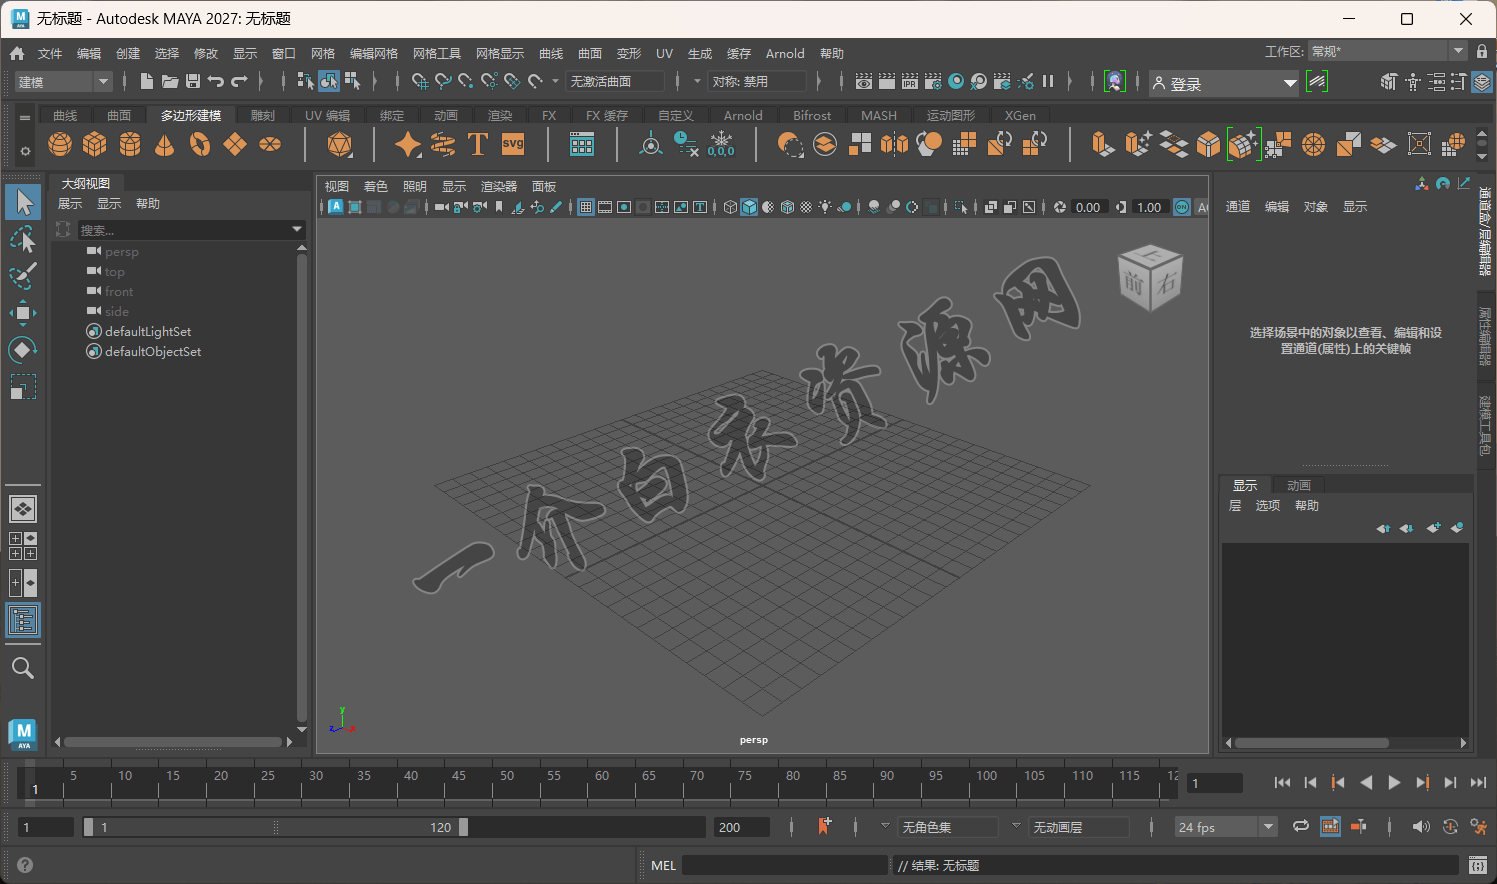Viewport: 1497px width, 884px height.
Task: Select the Type text tool on shelf
Action: (x=478, y=145)
